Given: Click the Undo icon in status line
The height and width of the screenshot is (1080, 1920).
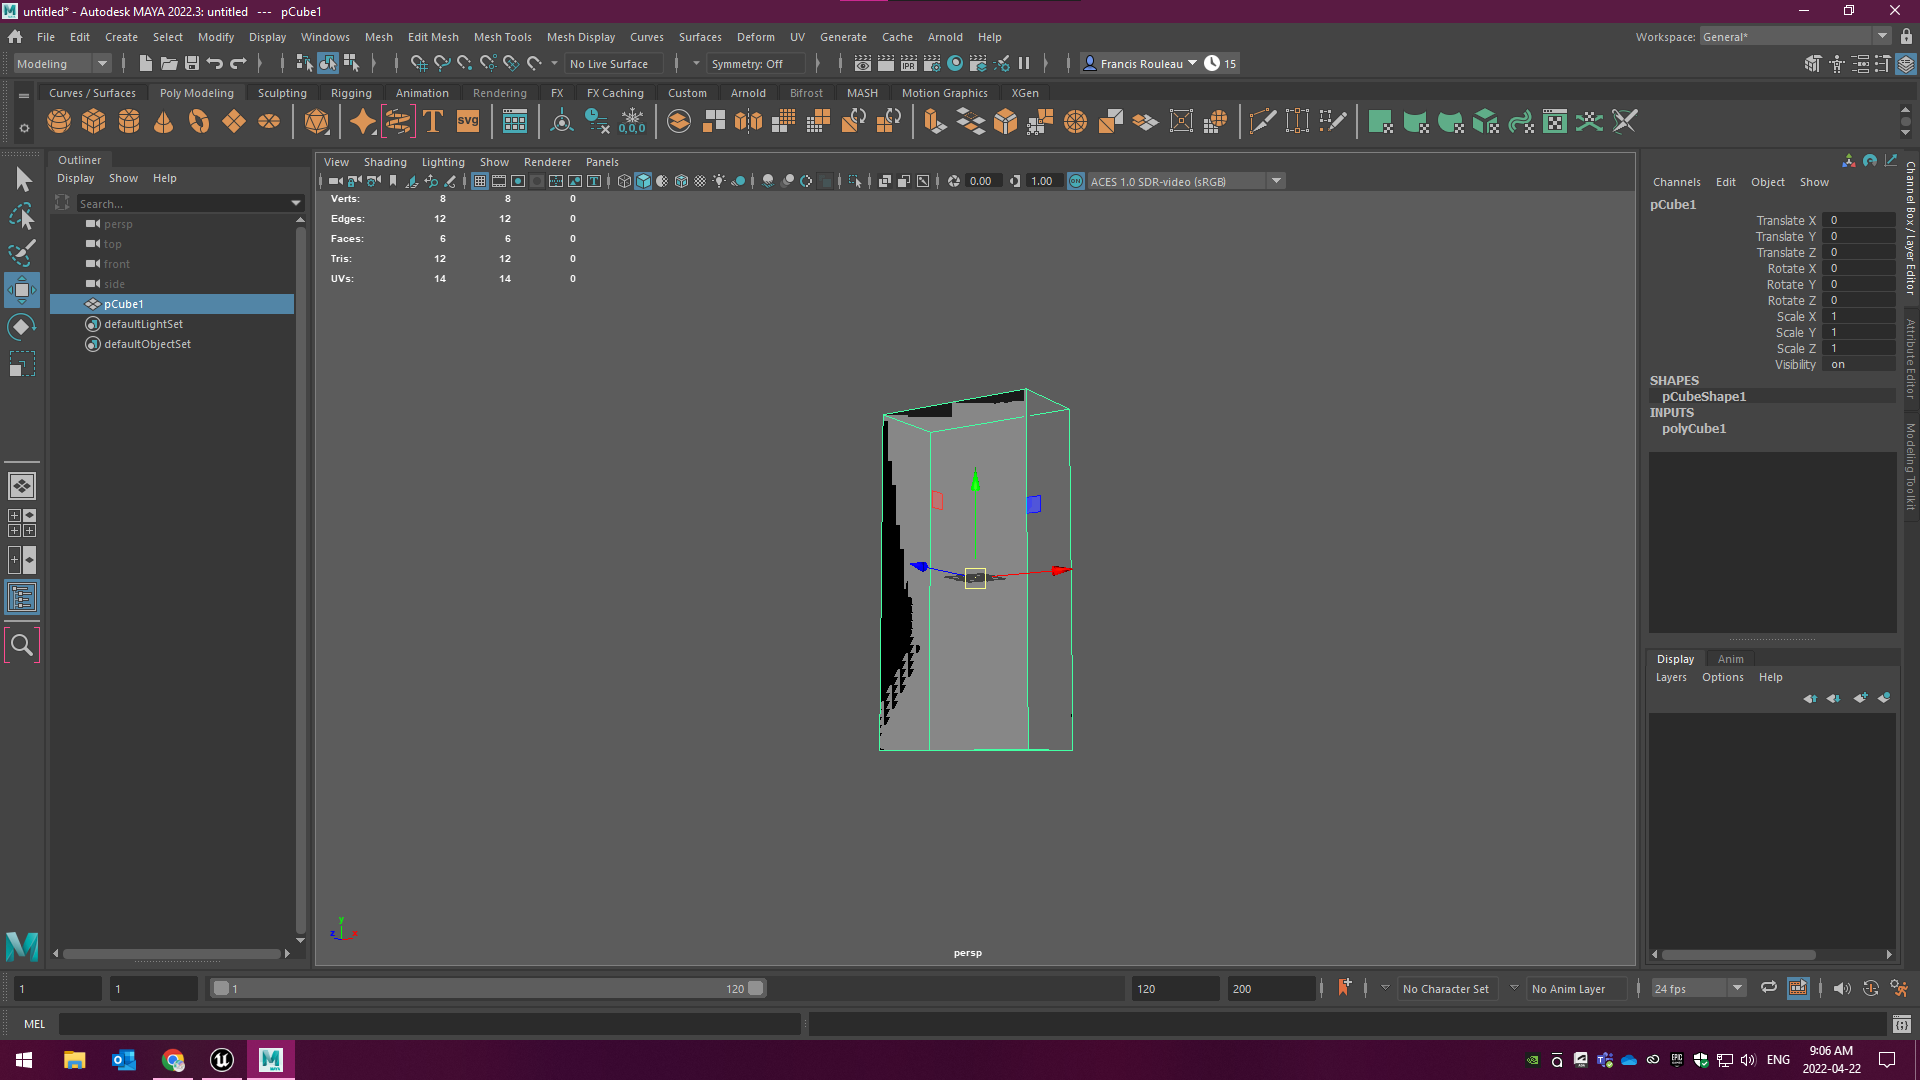Looking at the screenshot, I should 215,64.
